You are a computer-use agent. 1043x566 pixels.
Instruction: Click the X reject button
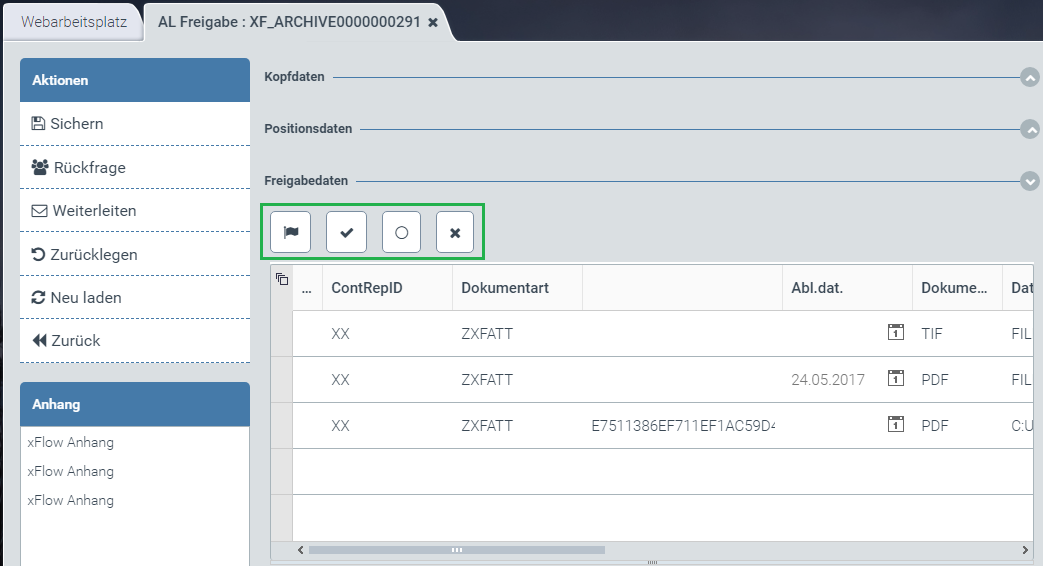(455, 232)
